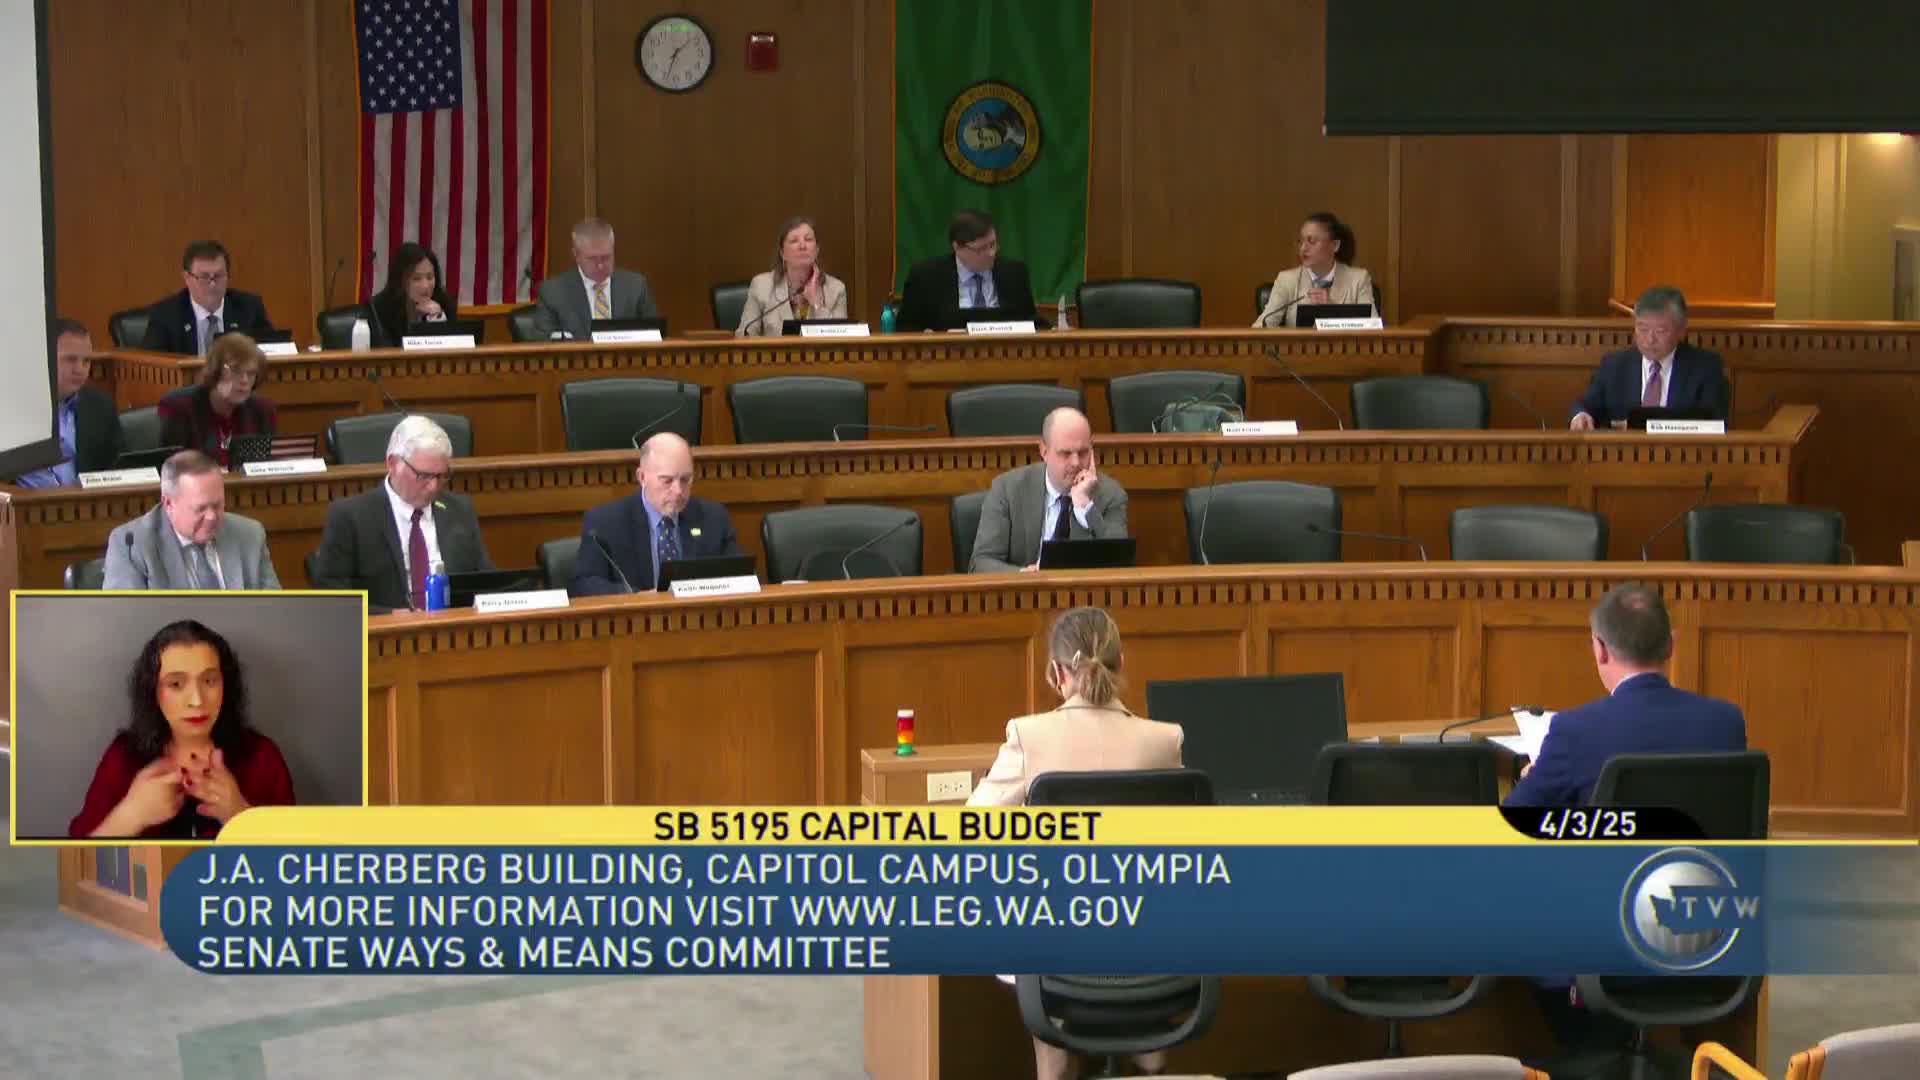The height and width of the screenshot is (1080, 1920).
Task: Click the green handbag on middle row desk
Action: coord(1197,413)
